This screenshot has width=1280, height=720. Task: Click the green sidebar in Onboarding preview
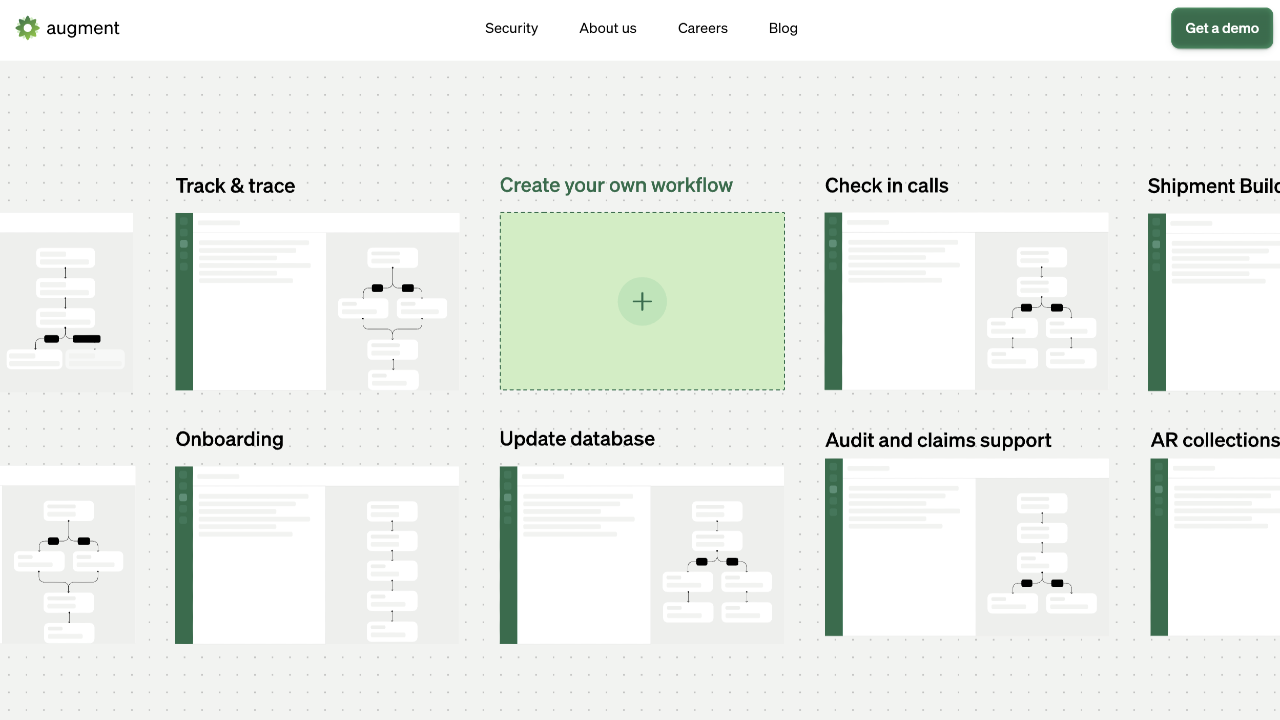coord(184,555)
